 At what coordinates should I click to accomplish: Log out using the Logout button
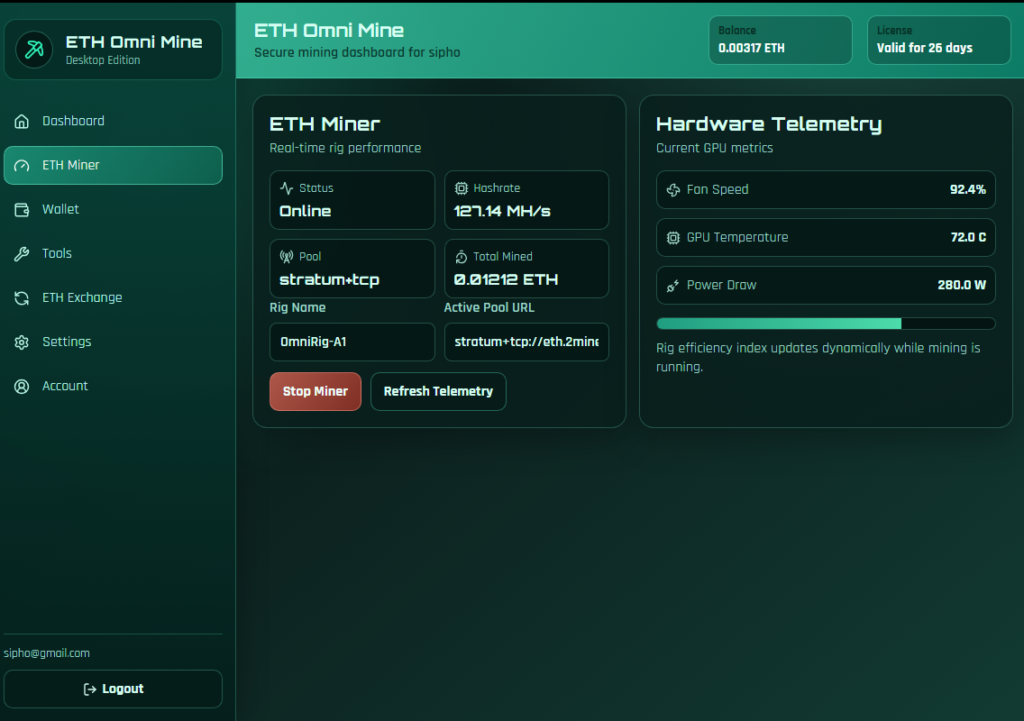pyautogui.click(x=113, y=689)
